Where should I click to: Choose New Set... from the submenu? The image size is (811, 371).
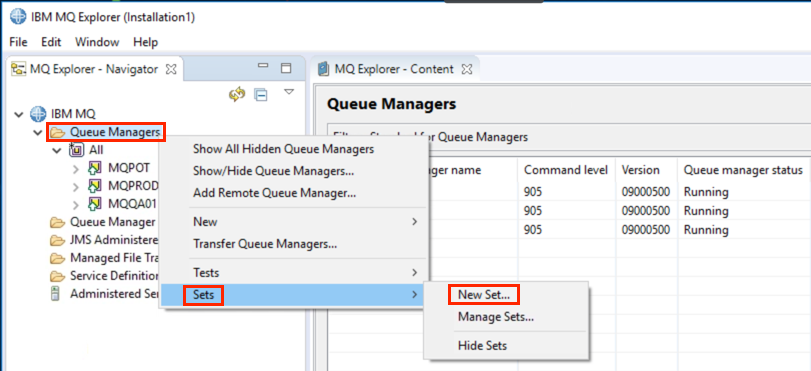(x=484, y=294)
